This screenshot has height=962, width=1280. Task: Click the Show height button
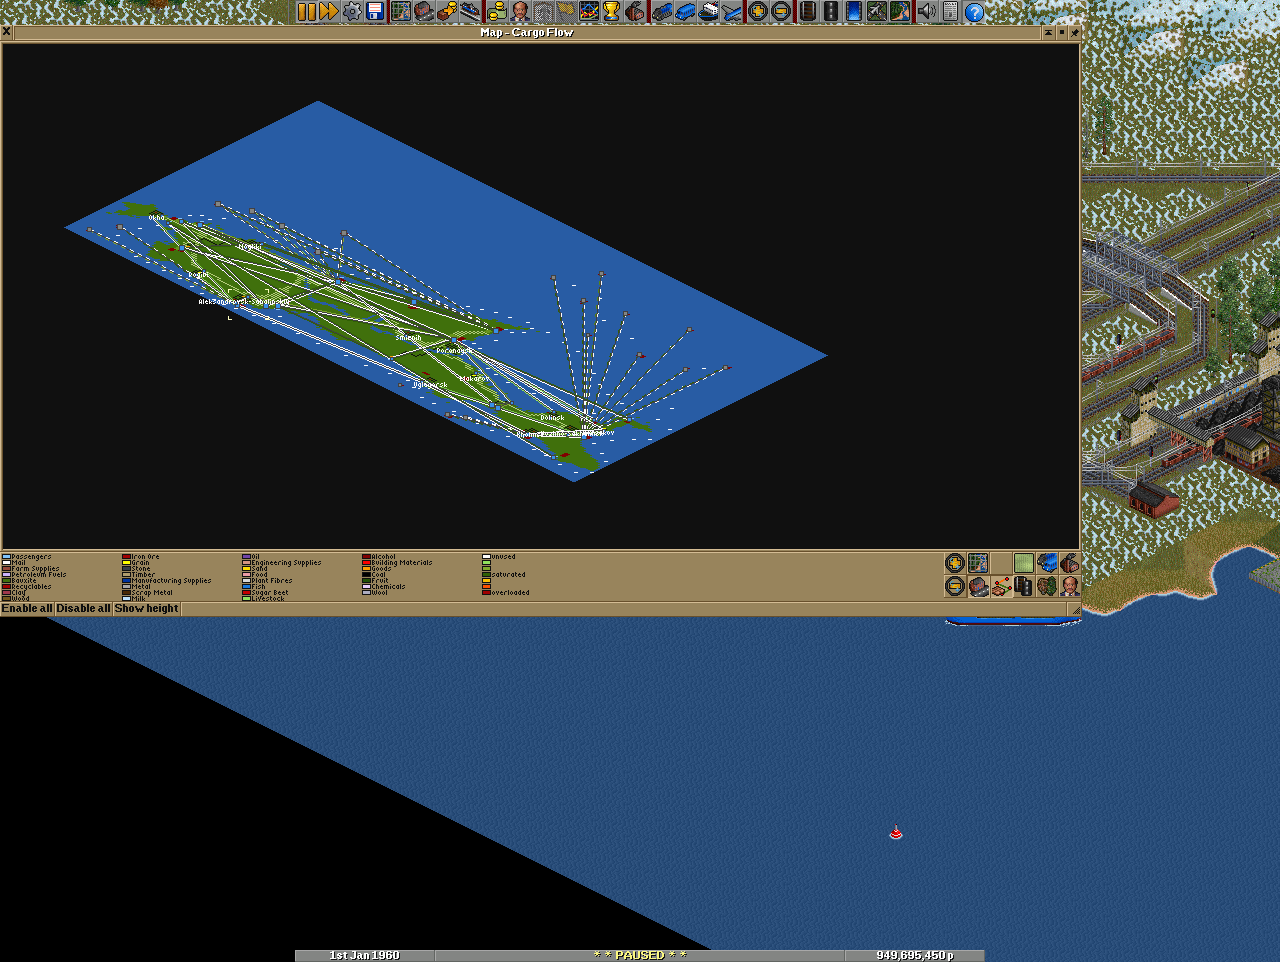coord(146,608)
